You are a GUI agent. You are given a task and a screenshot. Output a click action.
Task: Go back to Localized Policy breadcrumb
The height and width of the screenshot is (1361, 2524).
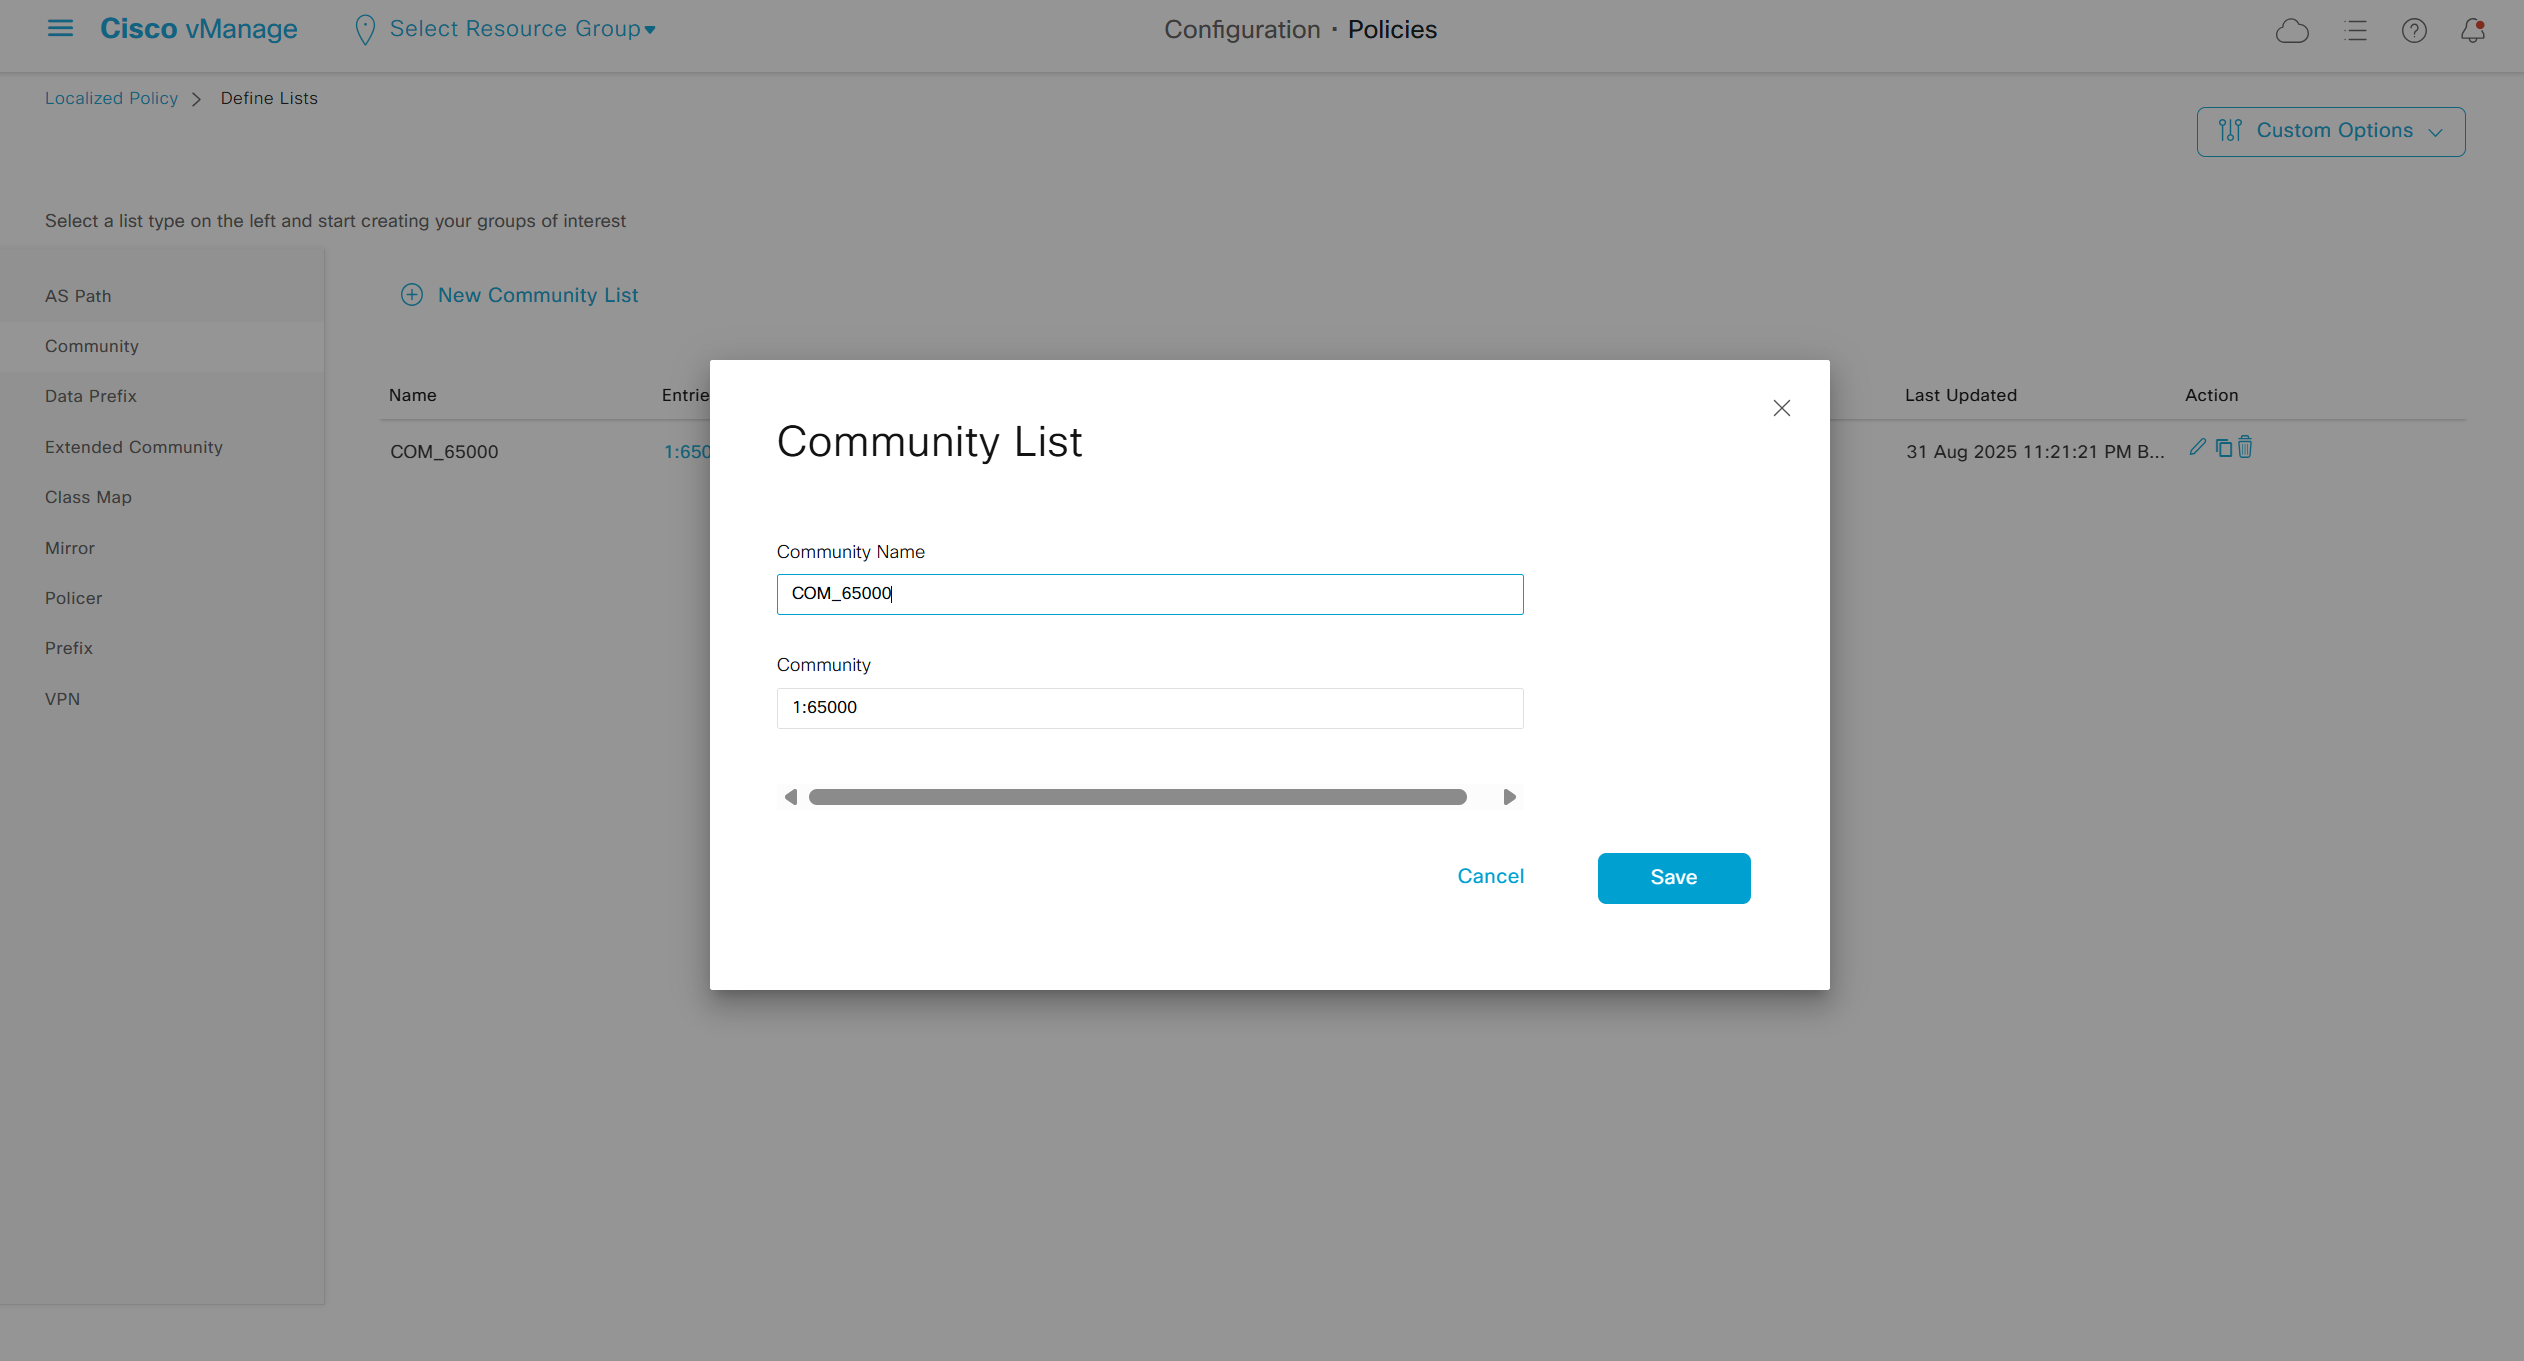[111, 98]
